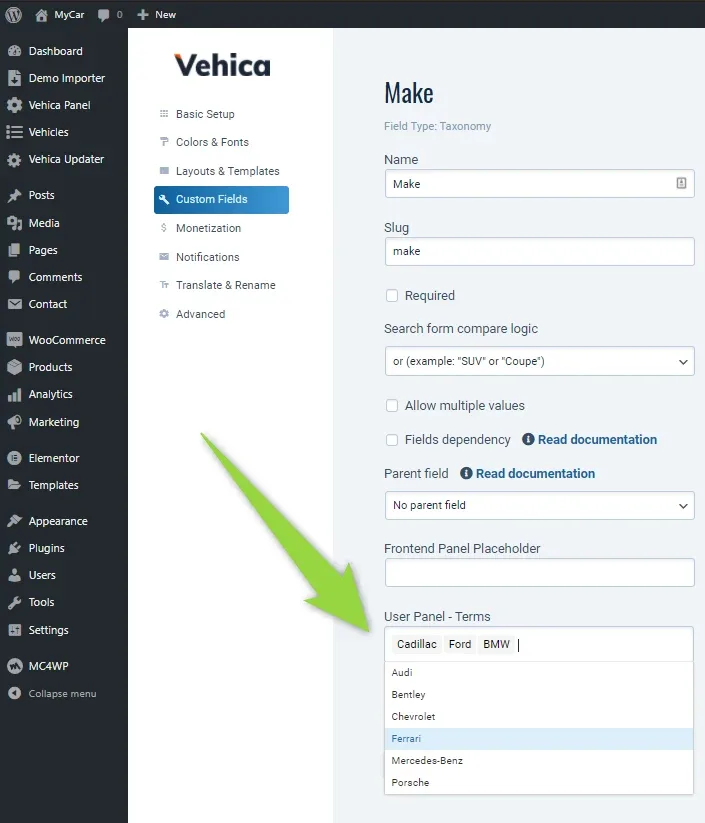Select Audi from terms list
Viewport: 705px width, 823px height.
click(x=539, y=672)
